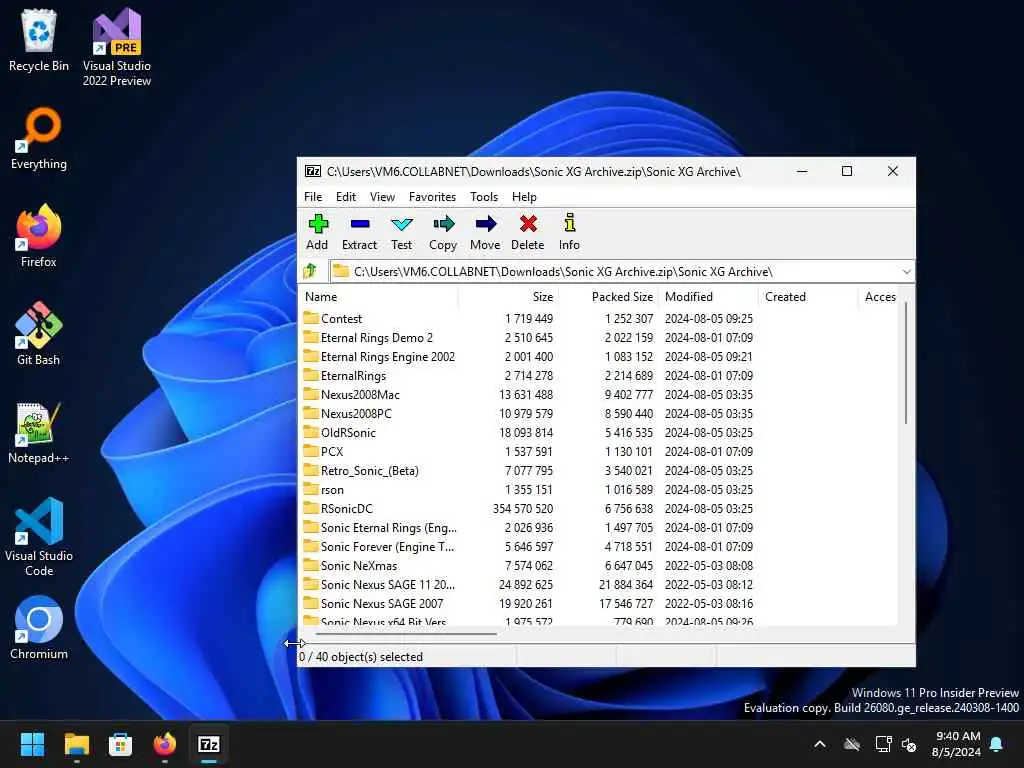Select the Nexus2008Mac folder
The height and width of the screenshot is (768, 1024).
(x=351, y=394)
